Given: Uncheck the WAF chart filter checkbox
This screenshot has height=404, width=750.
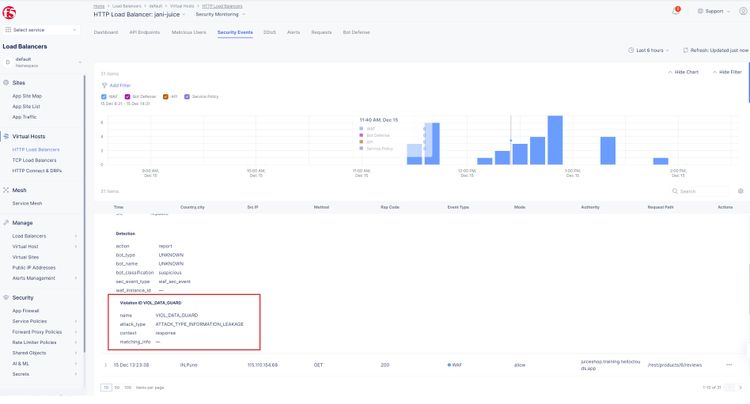Looking at the screenshot, I should 104,96.
